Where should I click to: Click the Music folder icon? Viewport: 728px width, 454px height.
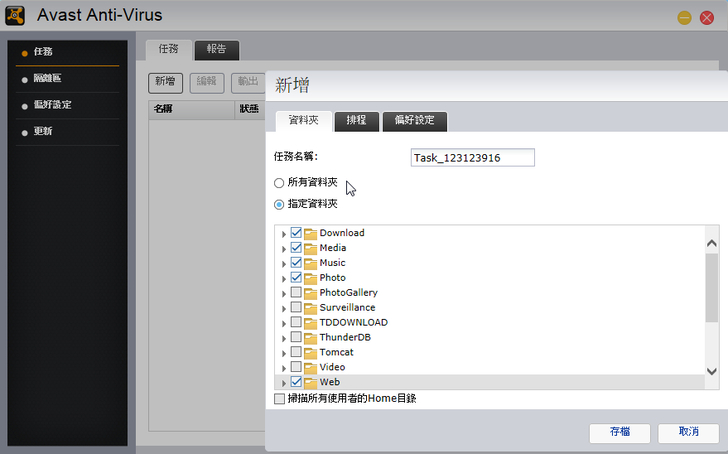pos(311,263)
